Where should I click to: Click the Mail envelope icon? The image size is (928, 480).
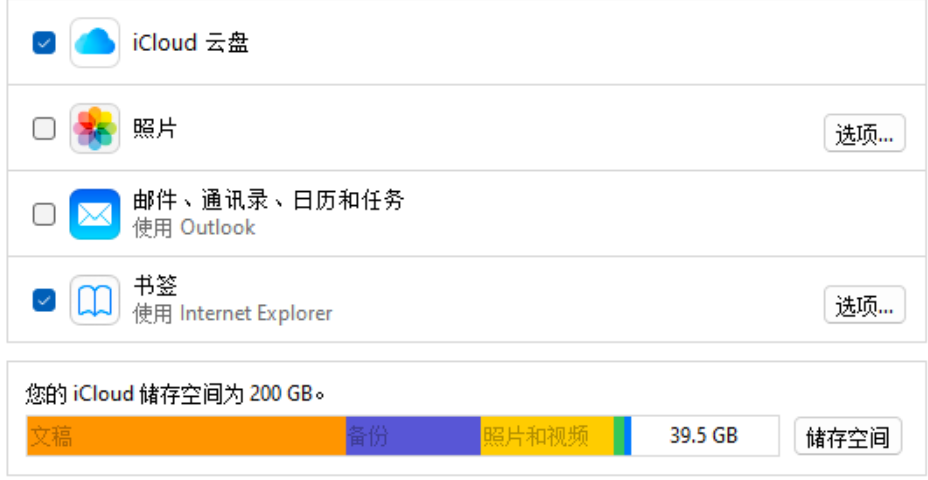coord(95,214)
